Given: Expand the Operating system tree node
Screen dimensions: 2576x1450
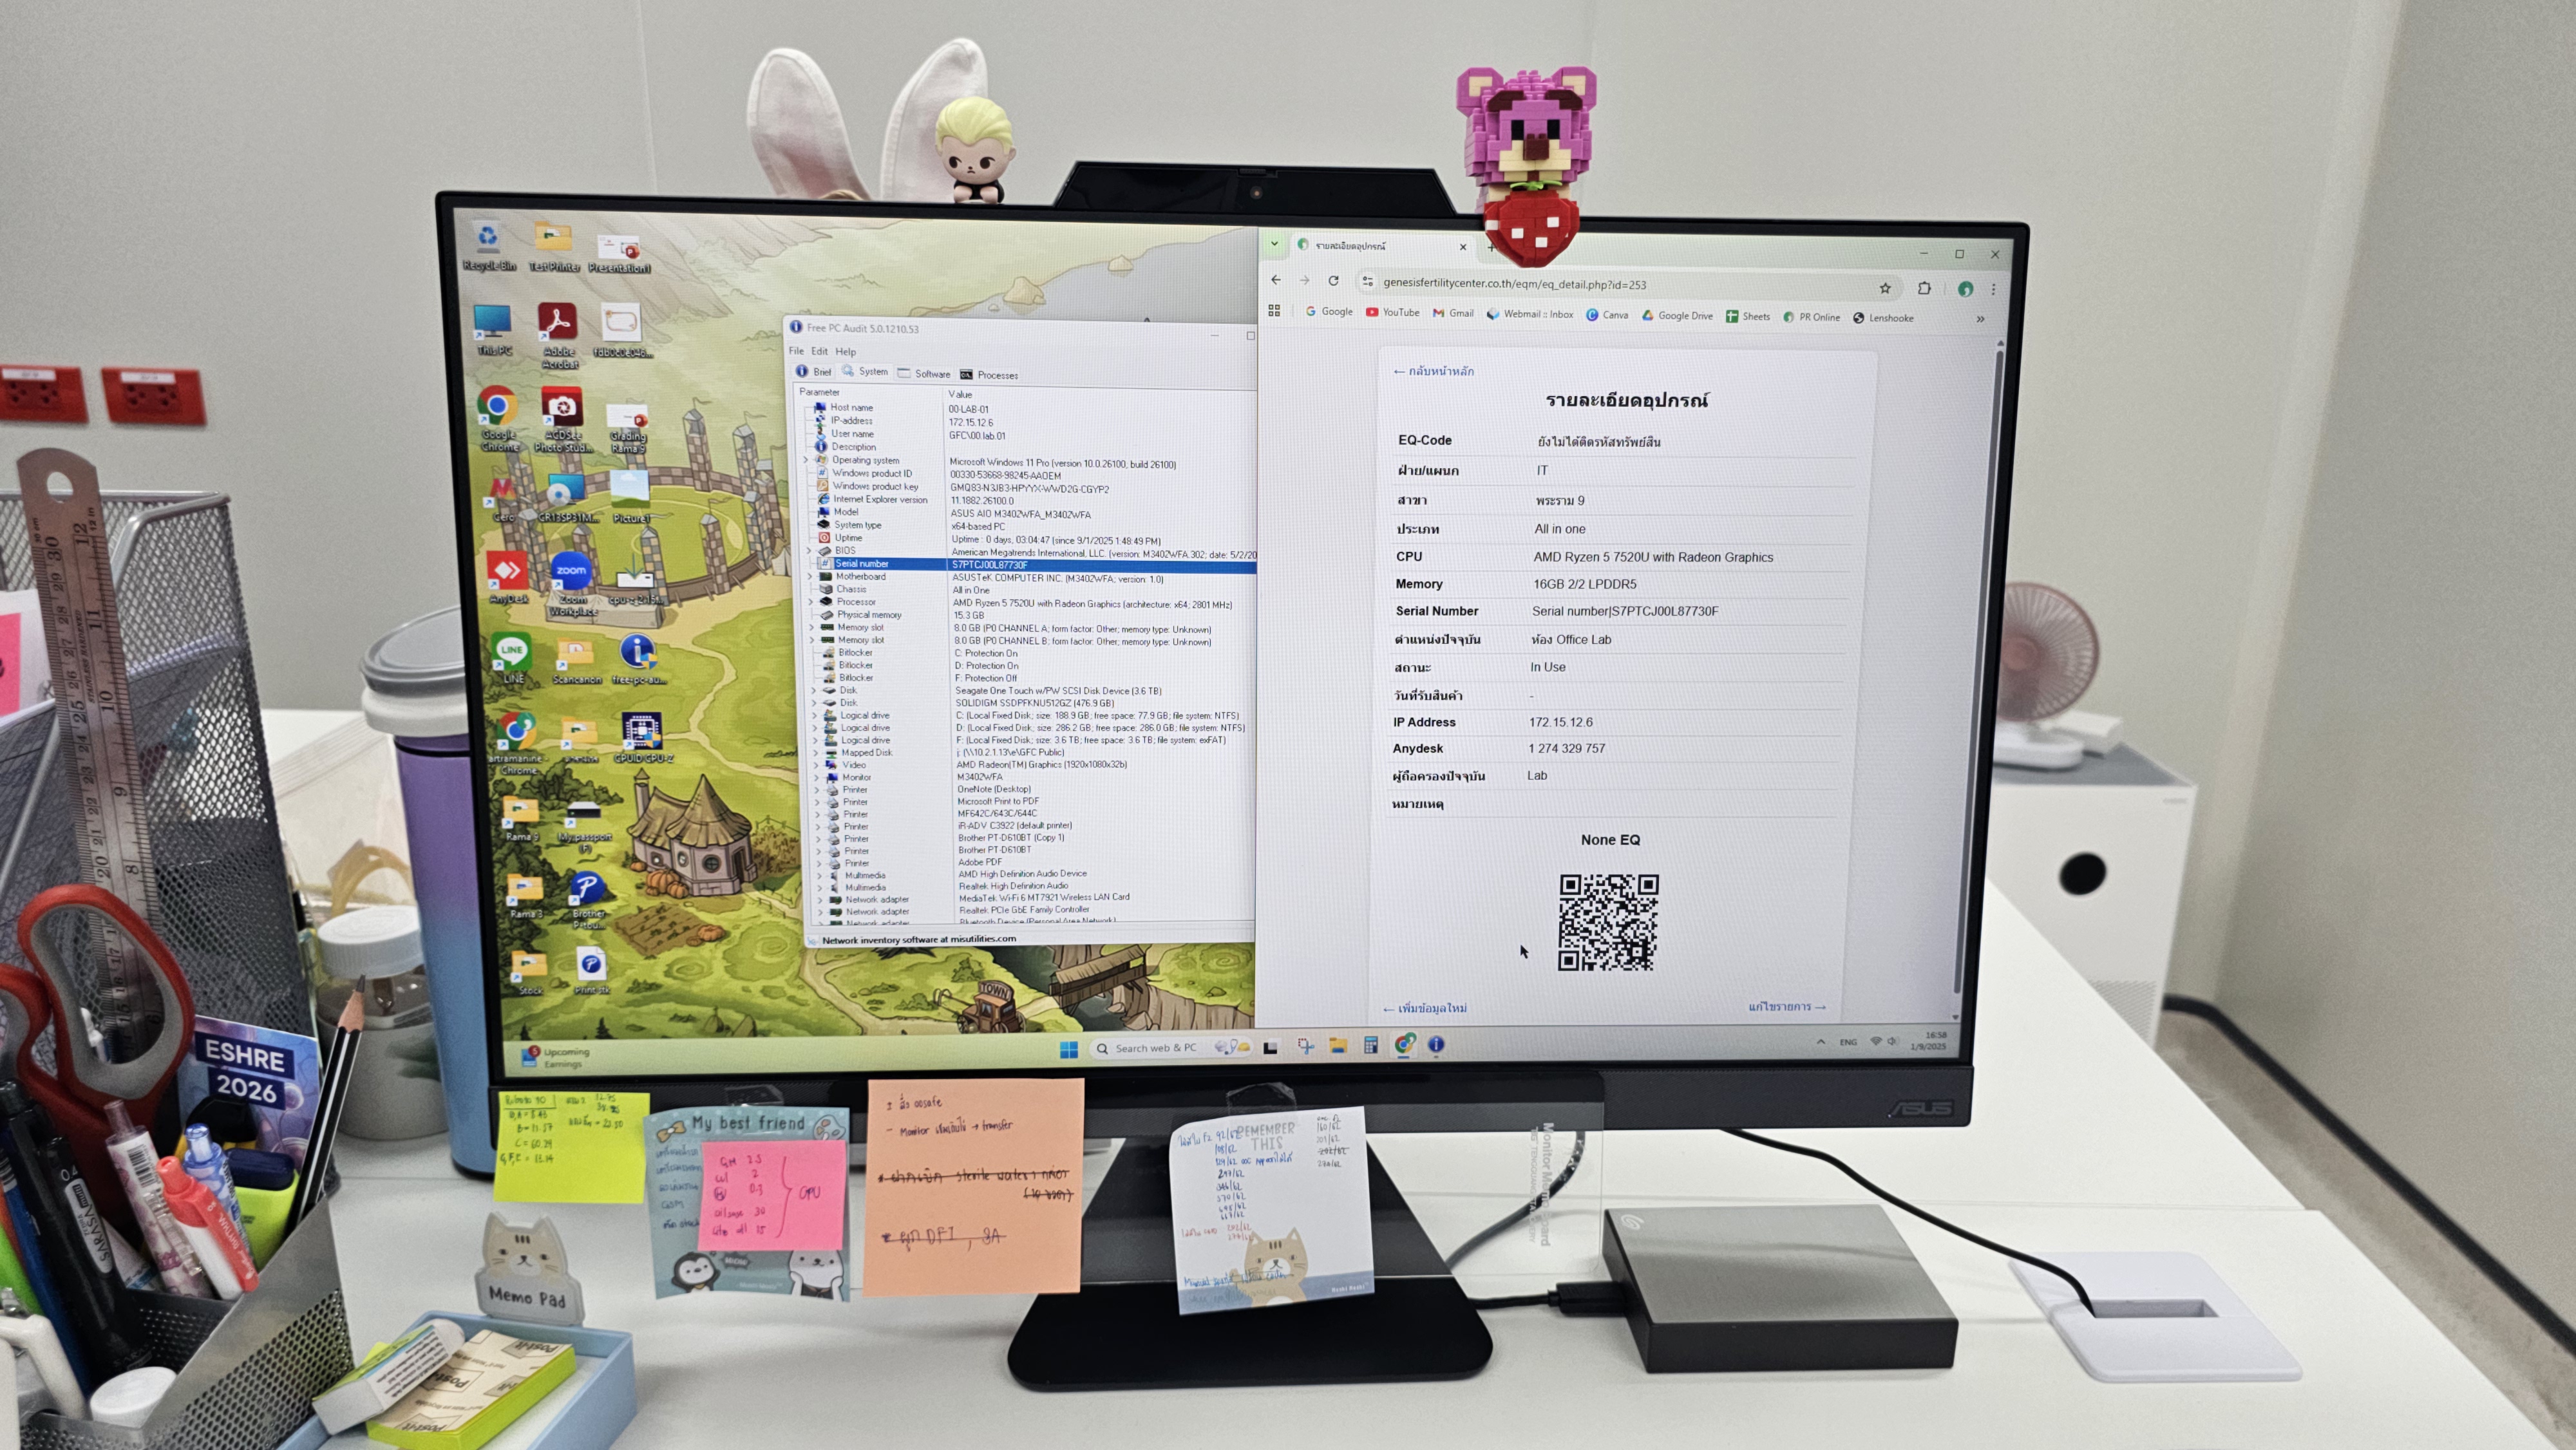Looking at the screenshot, I should coord(806,460).
